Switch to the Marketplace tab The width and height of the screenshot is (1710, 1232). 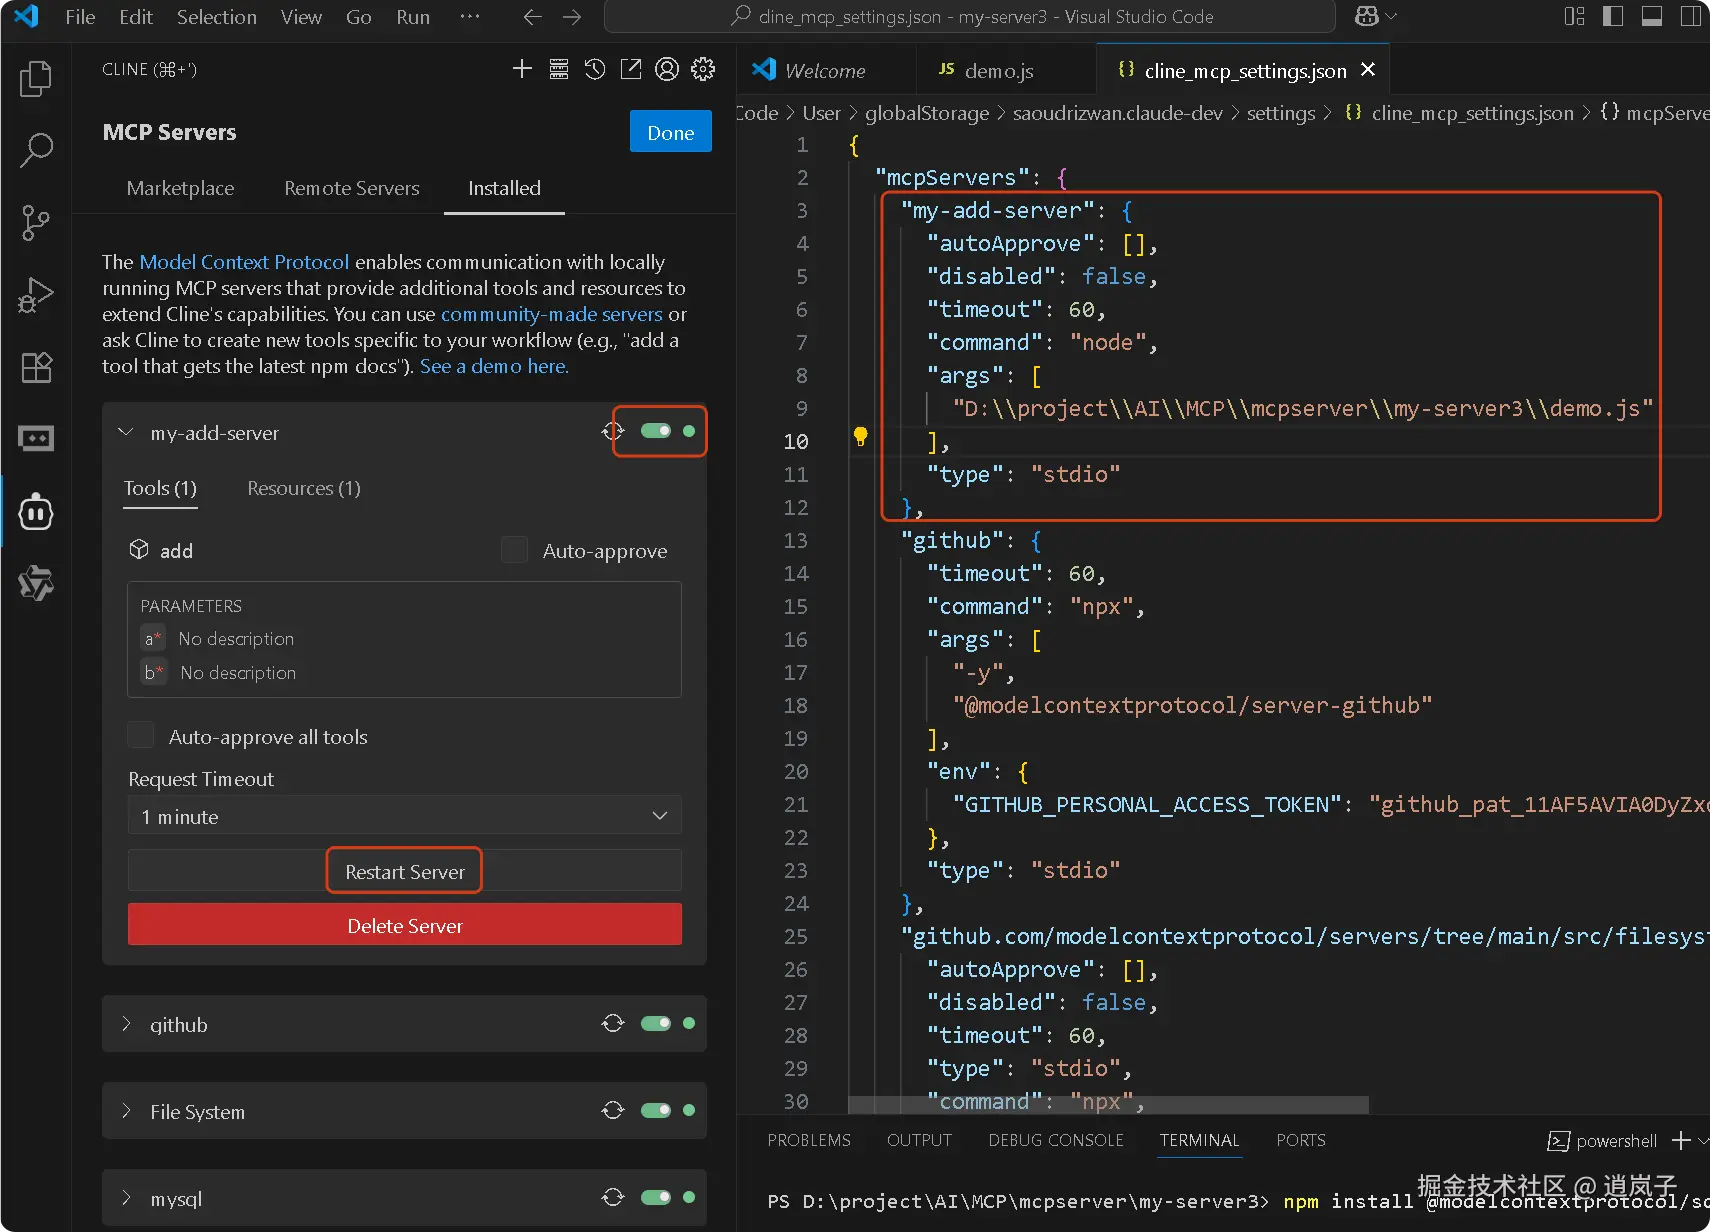click(x=180, y=188)
